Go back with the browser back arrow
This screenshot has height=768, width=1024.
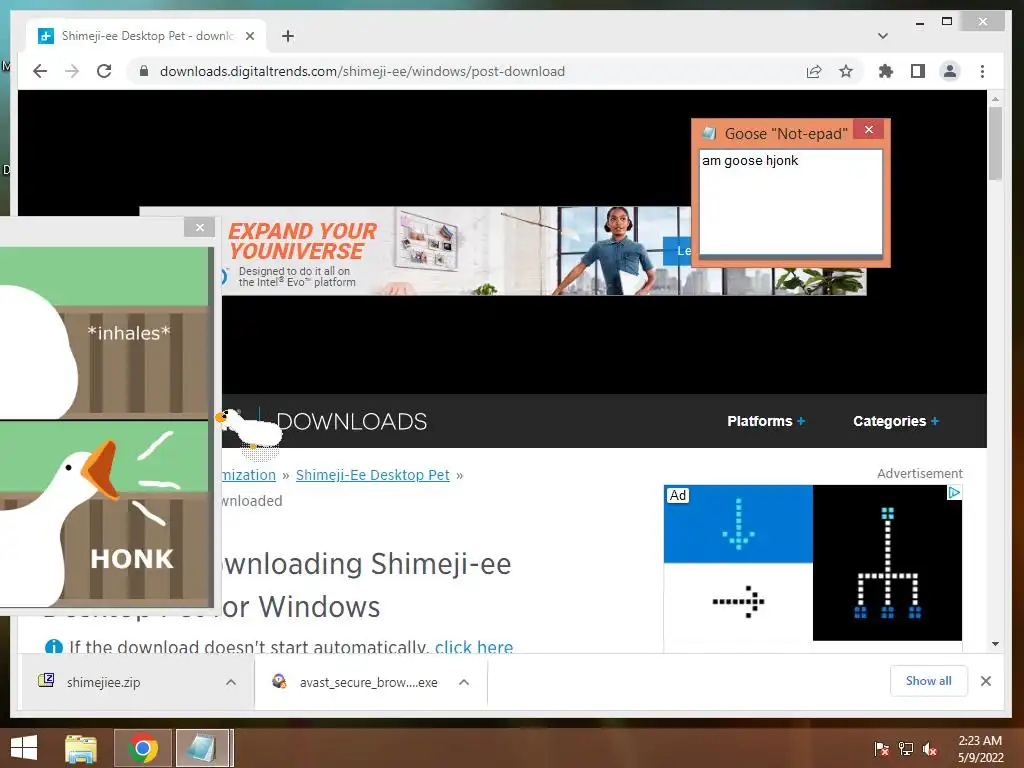coord(40,71)
